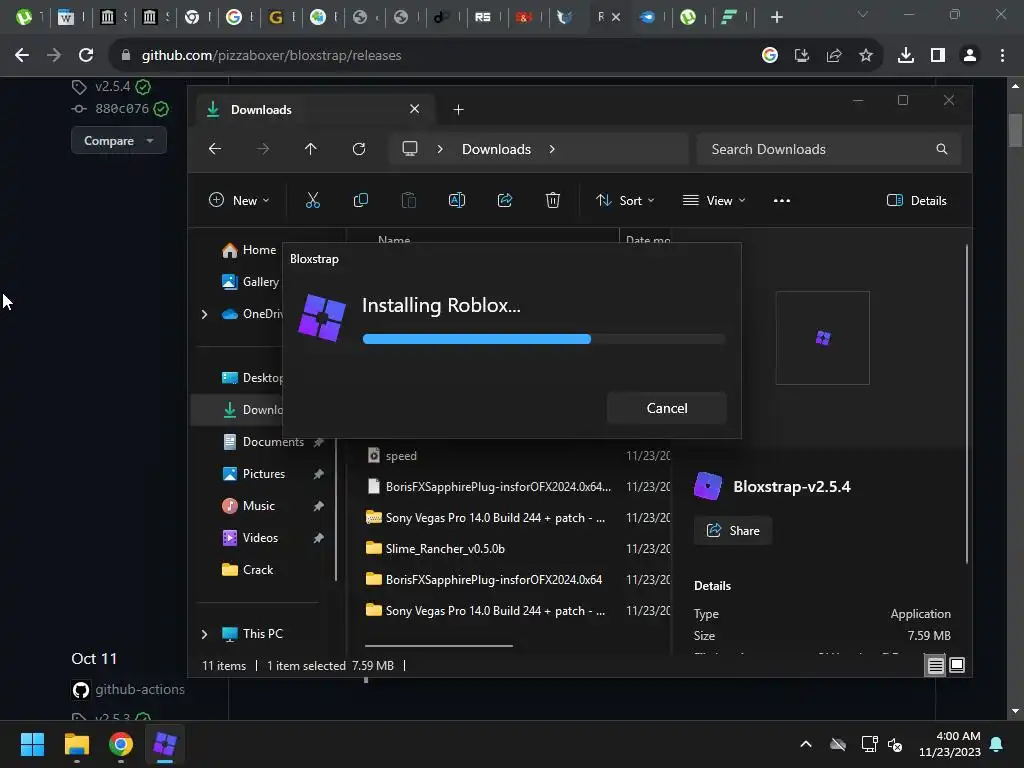Expand the chevron after Downloads in address bar
This screenshot has width=1024, height=768.
click(552, 149)
